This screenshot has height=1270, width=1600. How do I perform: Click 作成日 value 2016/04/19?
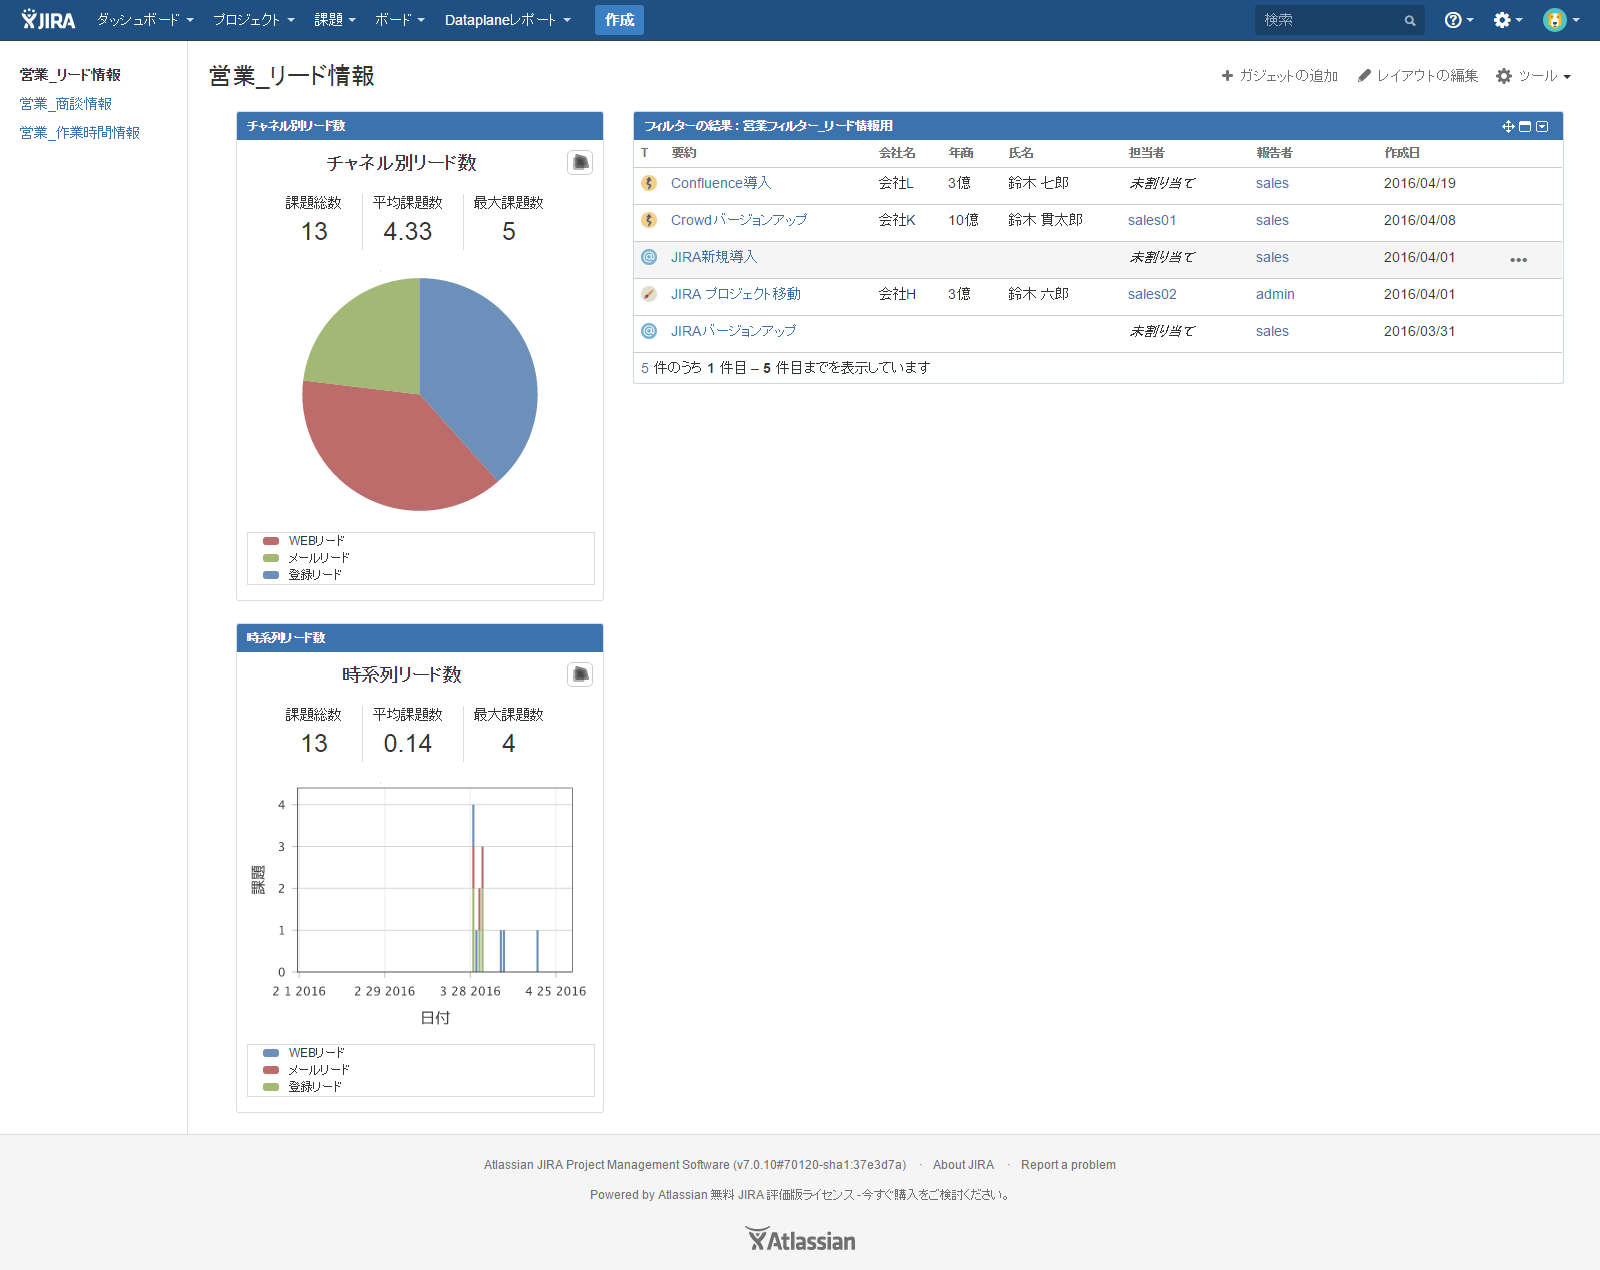[1420, 183]
